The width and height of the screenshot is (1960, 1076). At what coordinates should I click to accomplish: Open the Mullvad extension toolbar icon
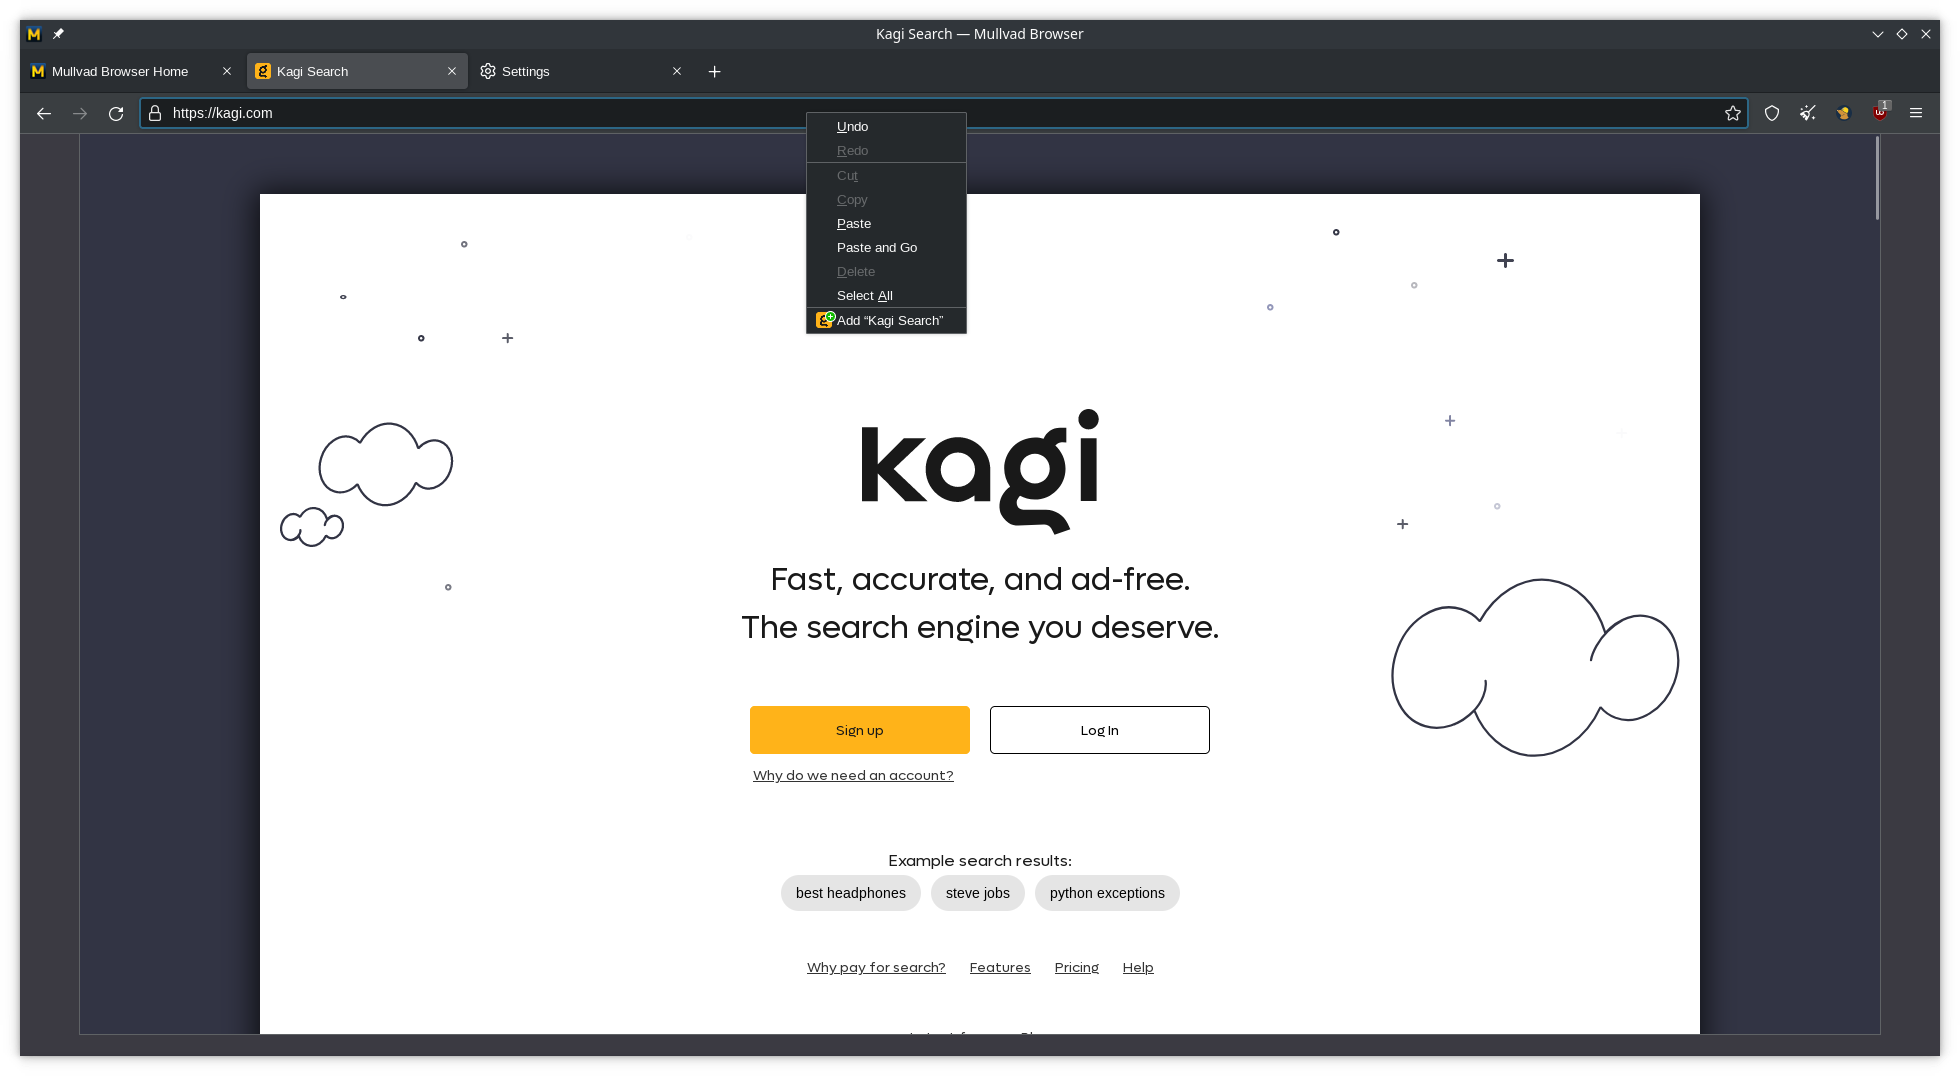coord(1844,113)
